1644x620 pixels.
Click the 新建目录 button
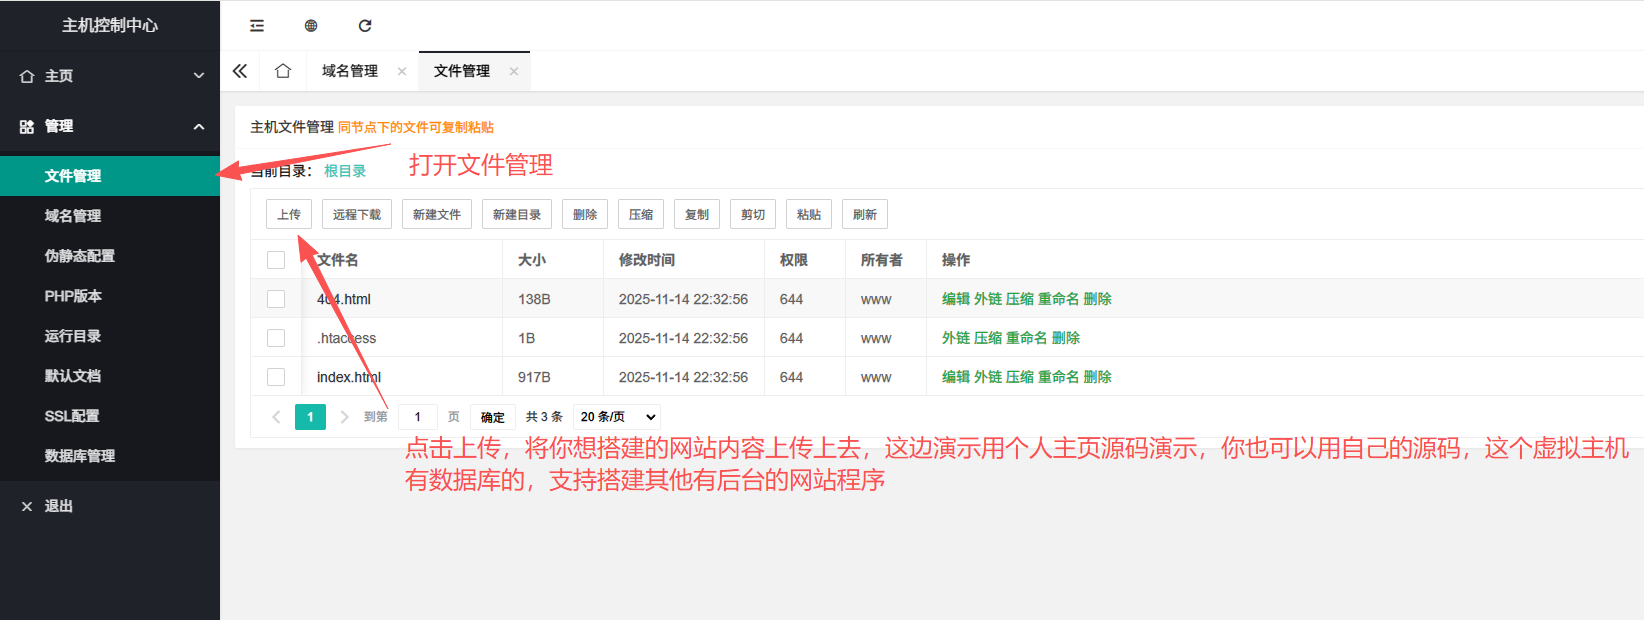517,214
